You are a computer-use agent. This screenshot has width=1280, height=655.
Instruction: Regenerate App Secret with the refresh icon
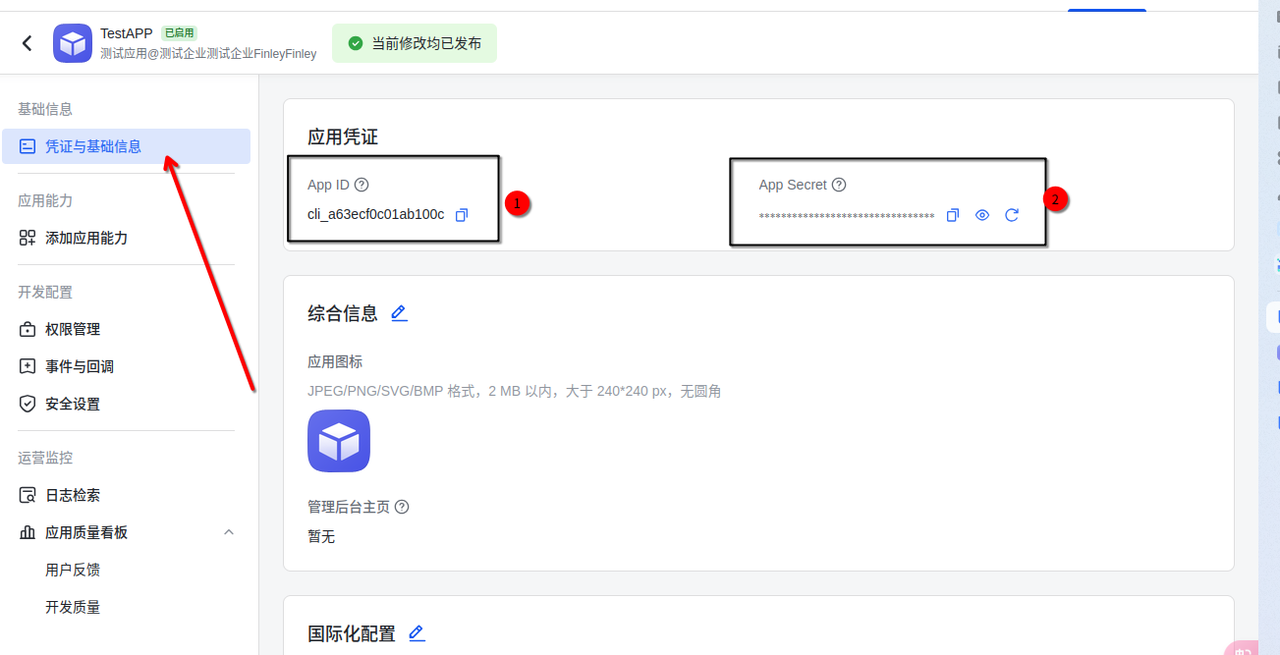coord(1012,214)
